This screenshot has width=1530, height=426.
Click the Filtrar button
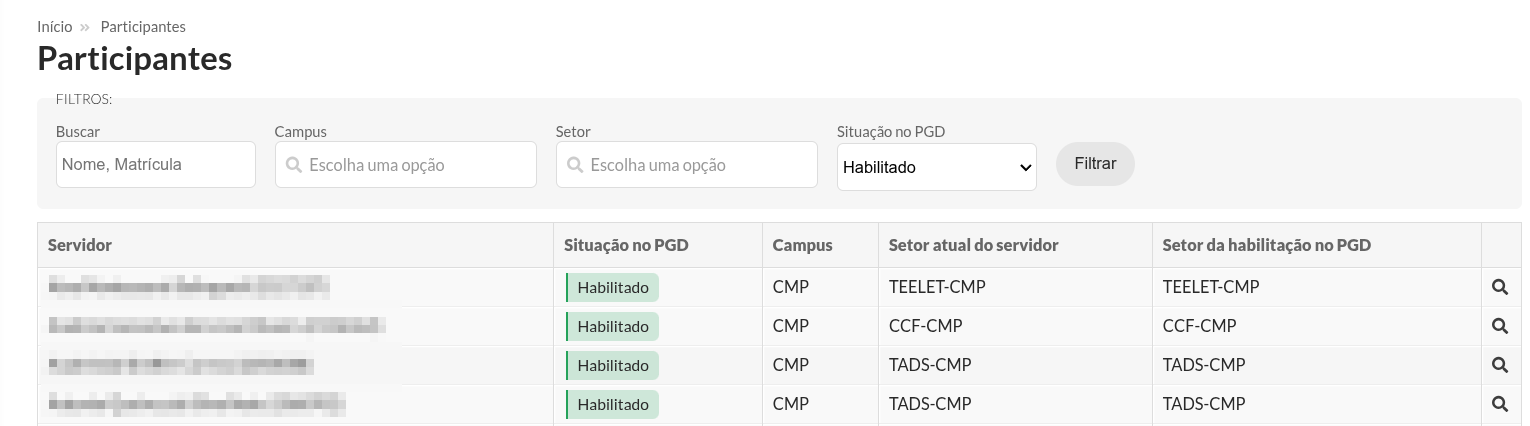1095,164
